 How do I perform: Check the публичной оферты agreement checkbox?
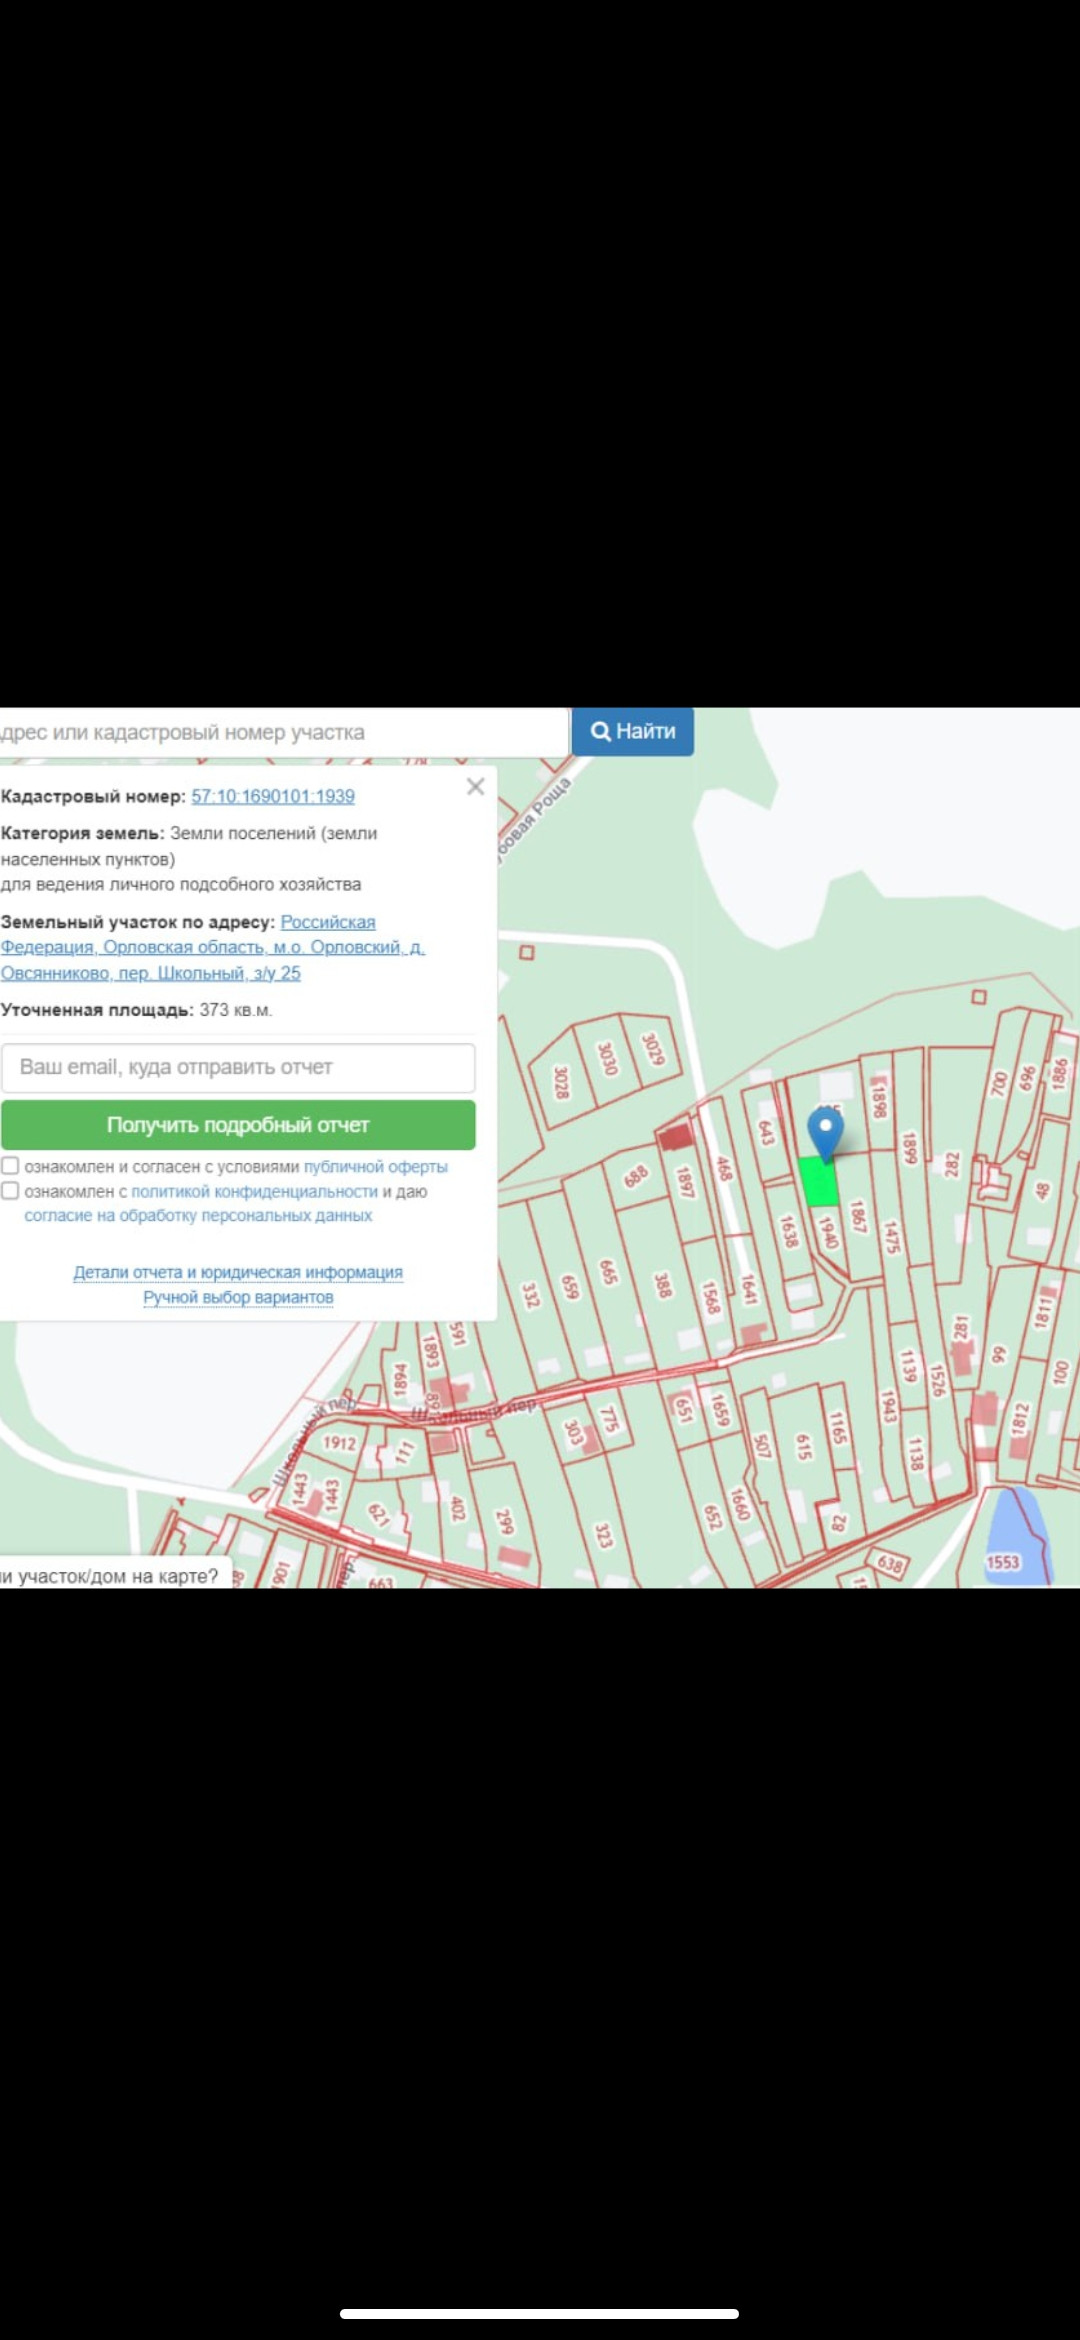coord(10,1166)
